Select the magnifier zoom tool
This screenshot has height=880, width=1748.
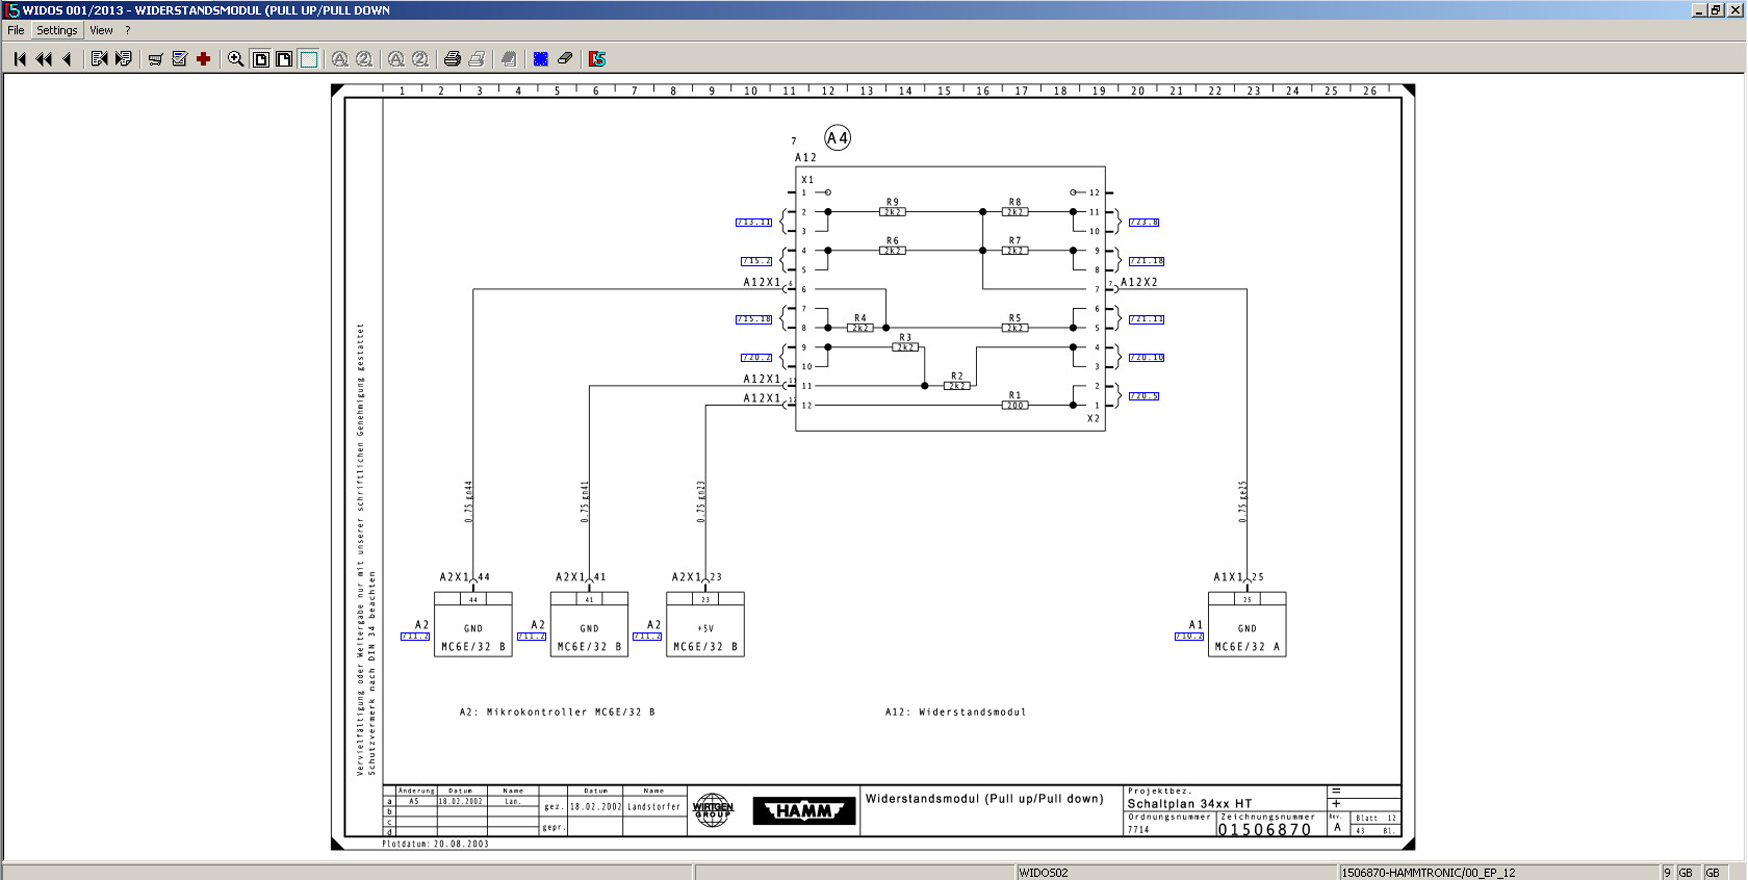236,59
